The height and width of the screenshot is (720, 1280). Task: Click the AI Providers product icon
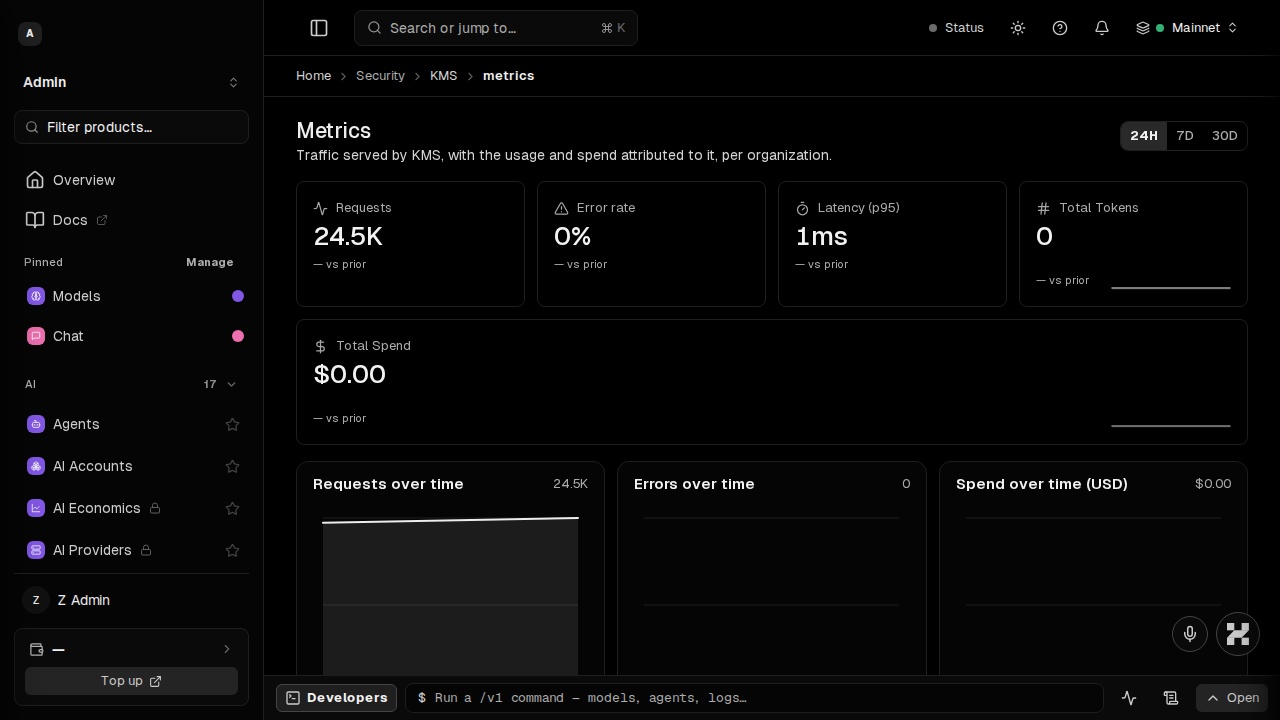click(x=36, y=550)
